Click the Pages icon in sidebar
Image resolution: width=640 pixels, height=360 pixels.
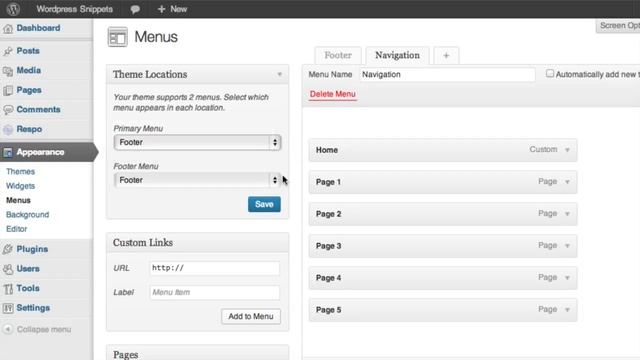click(x=8, y=90)
